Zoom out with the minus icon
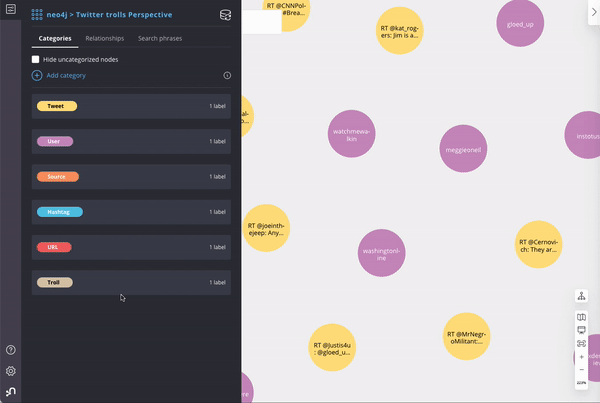Screen dimensions: 600x403 pyautogui.click(x=581, y=370)
